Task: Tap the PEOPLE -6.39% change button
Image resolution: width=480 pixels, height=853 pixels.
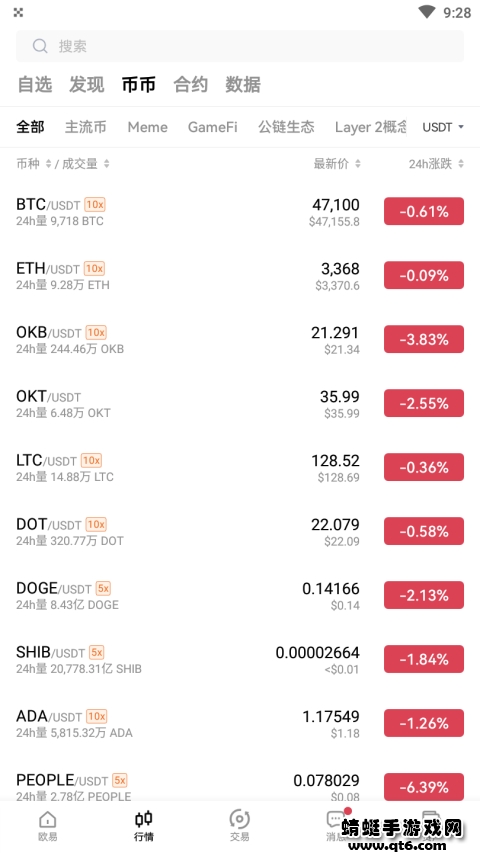Action: (424, 787)
